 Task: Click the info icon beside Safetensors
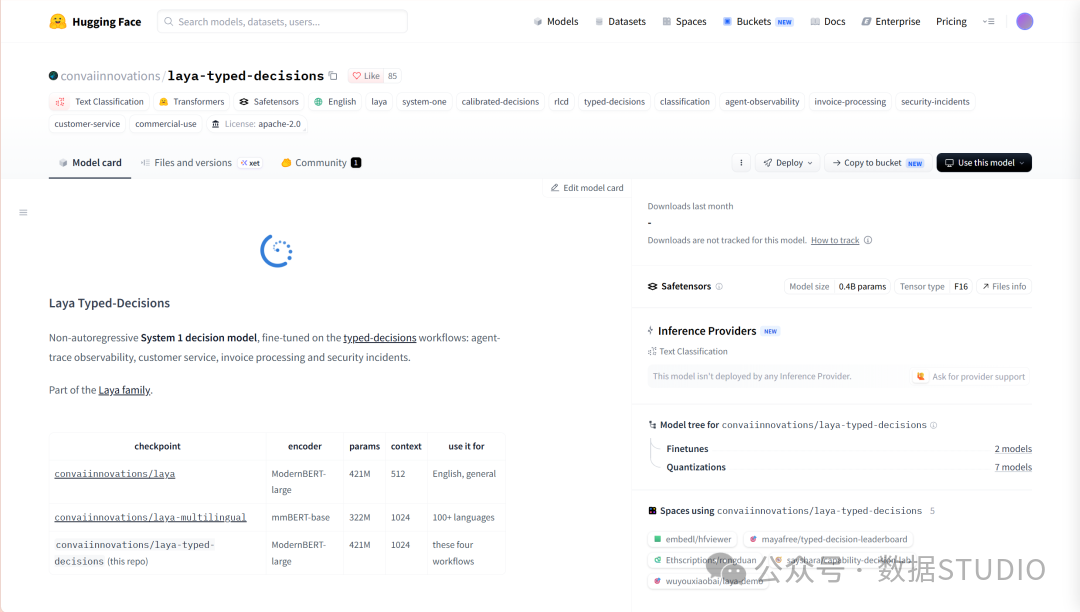(x=719, y=286)
